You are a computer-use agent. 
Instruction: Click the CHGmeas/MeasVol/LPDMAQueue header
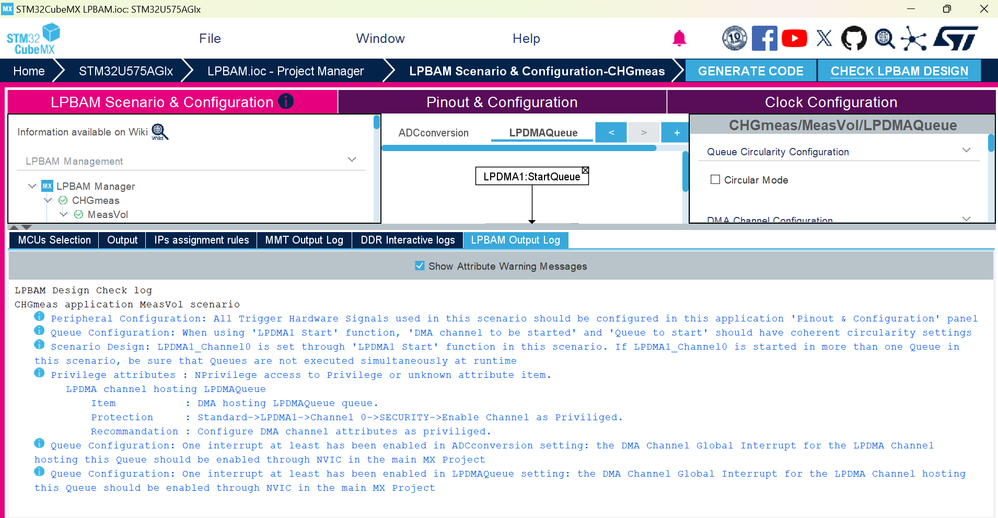[x=842, y=125]
